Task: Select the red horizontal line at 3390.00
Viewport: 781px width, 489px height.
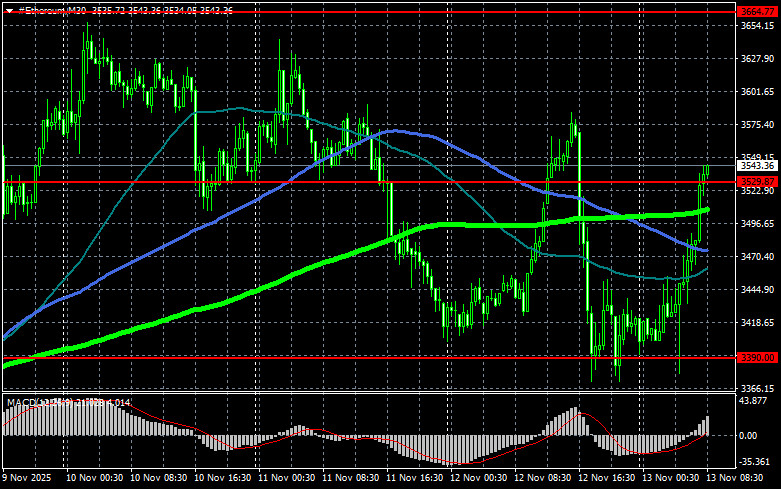Action: click(369, 358)
